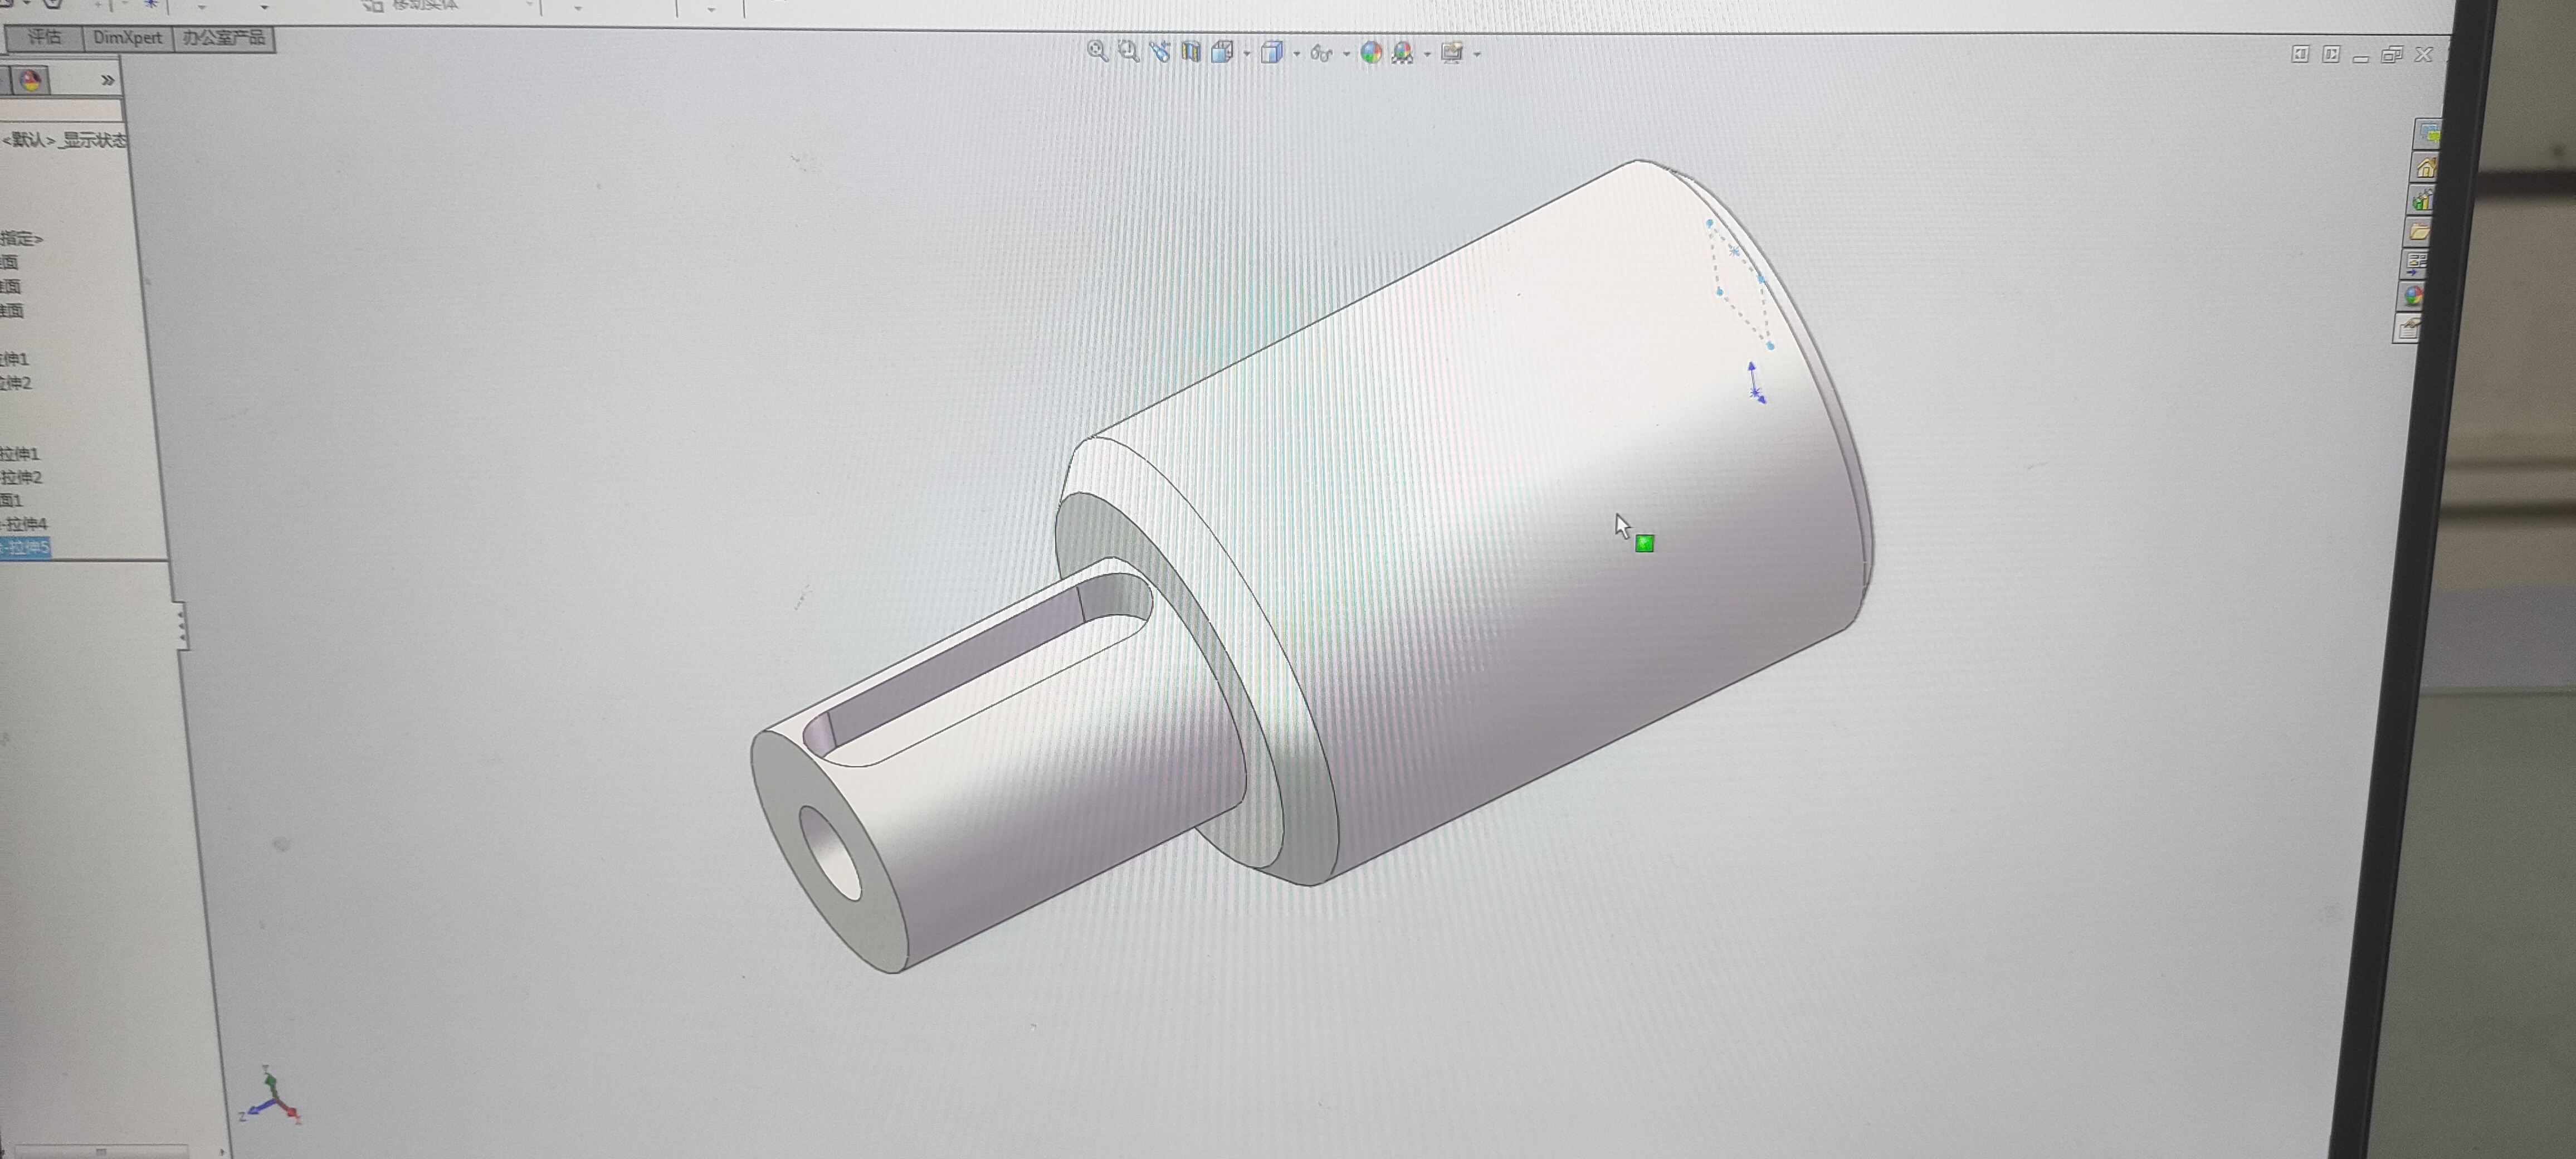Open Edit Appearance color sphere icon
2576x1159 pixels.
point(1371,53)
